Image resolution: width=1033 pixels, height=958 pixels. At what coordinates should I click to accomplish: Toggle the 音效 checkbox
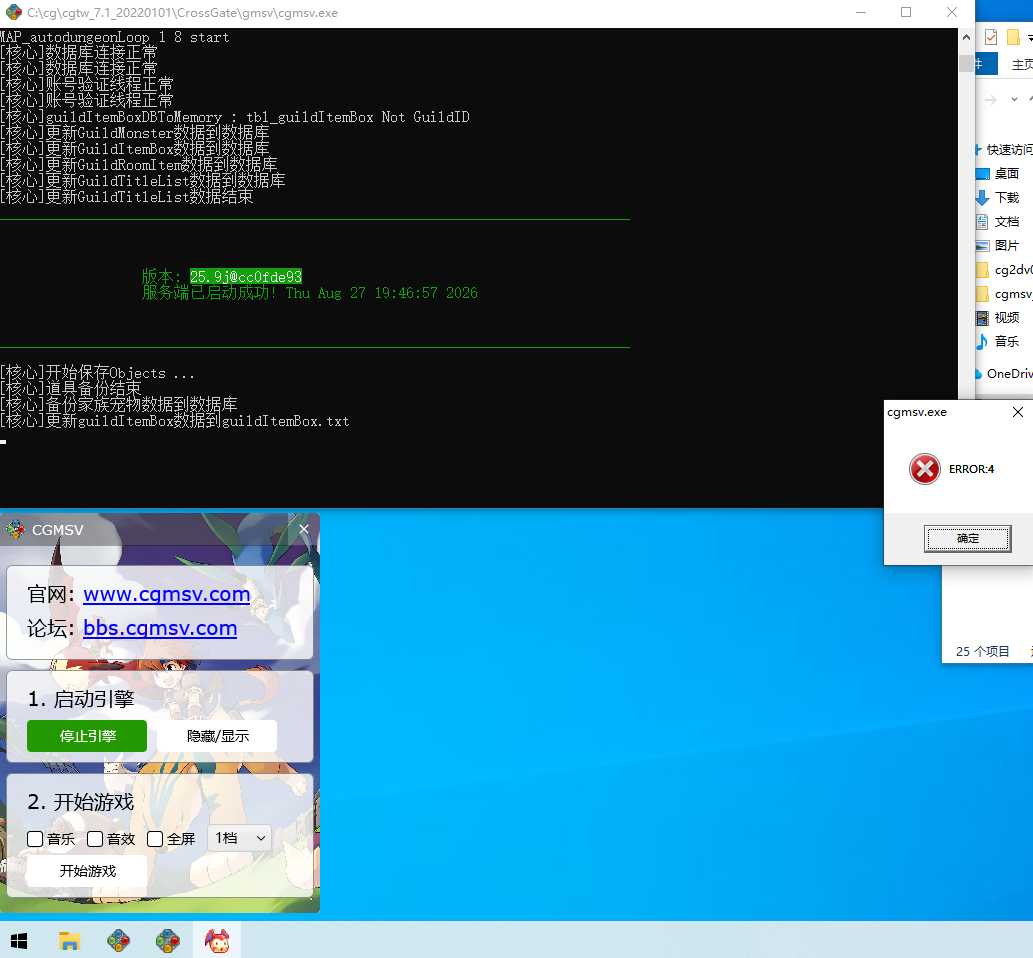click(x=95, y=839)
